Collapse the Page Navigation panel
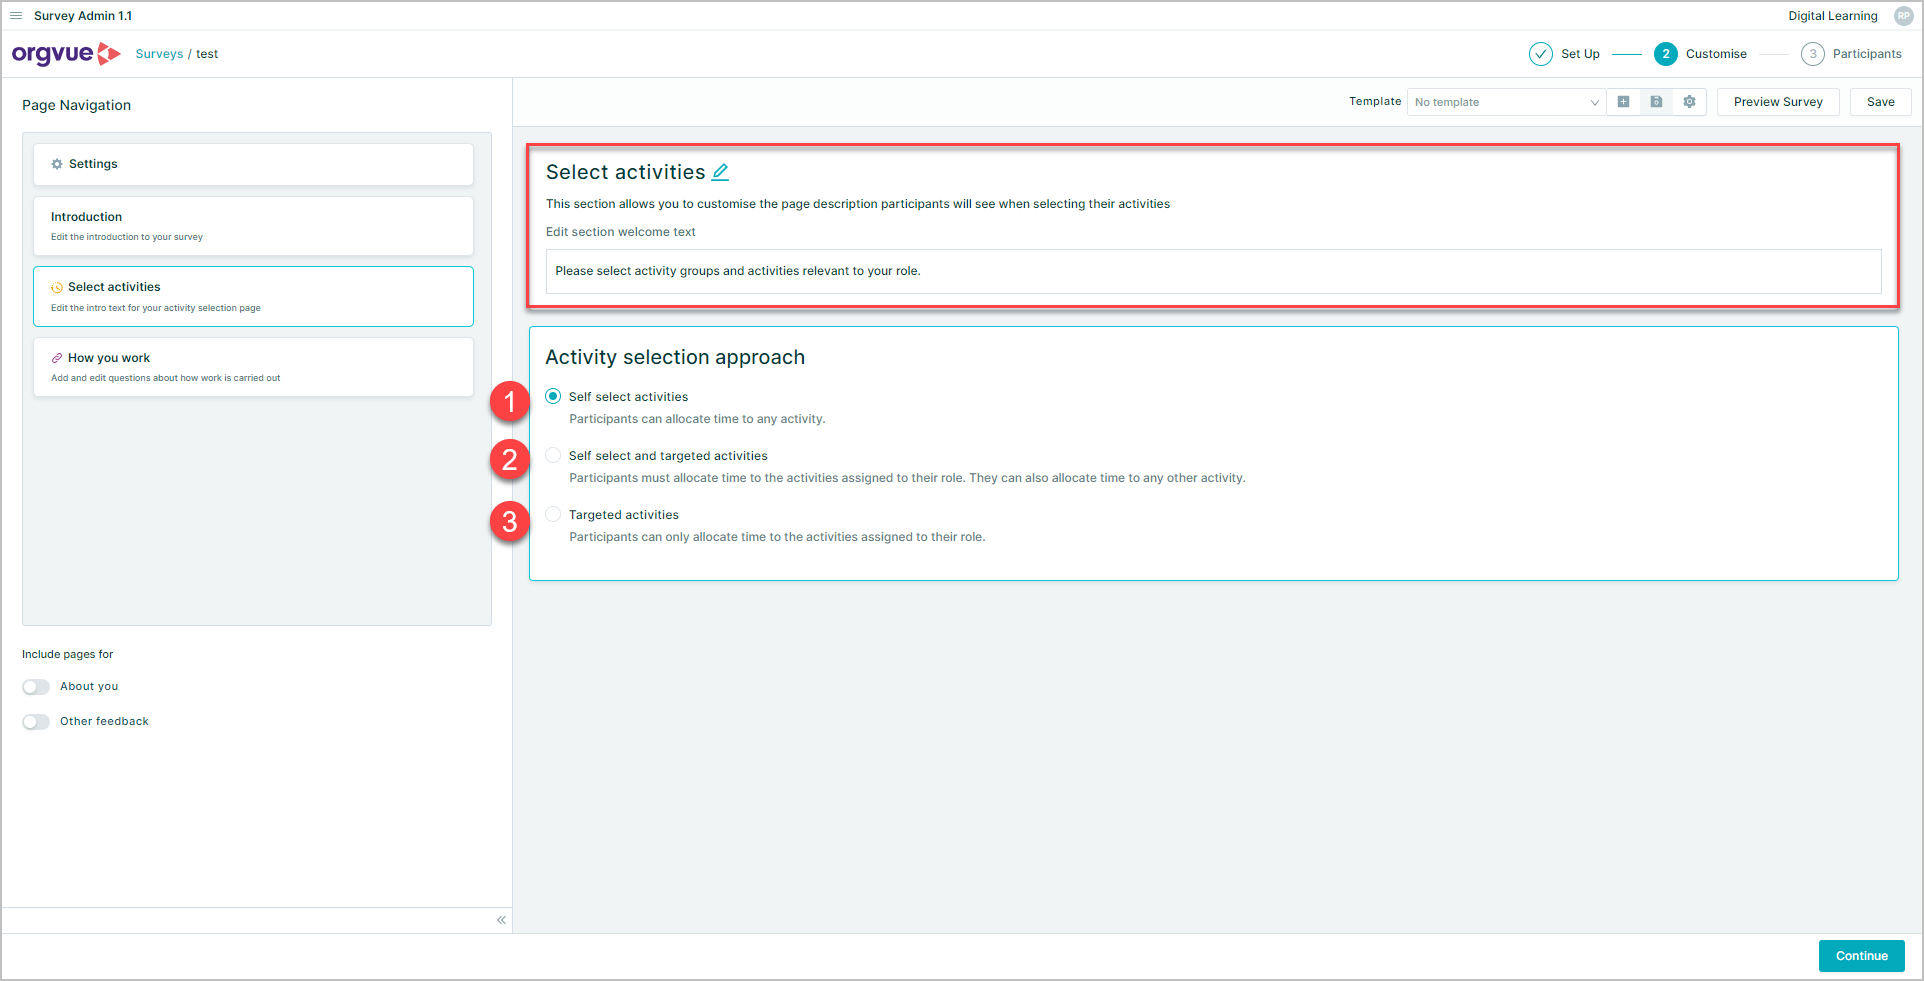 click(x=501, y=920)
